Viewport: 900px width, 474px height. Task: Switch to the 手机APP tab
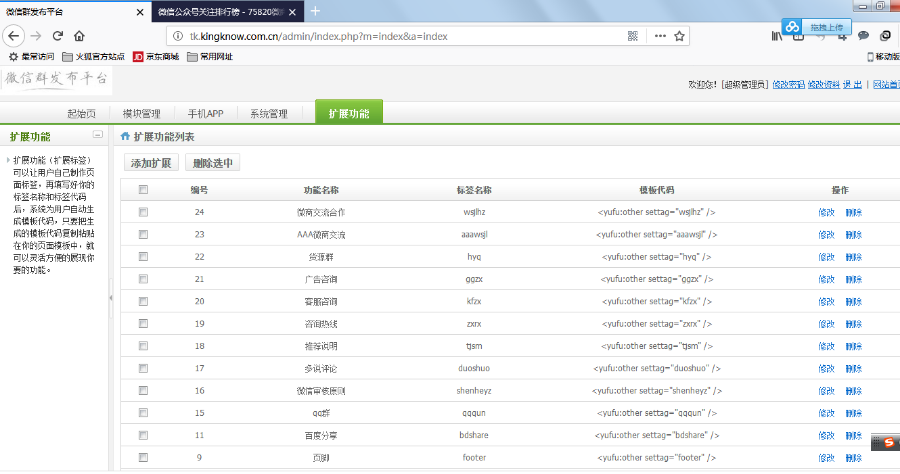point(205,114)
